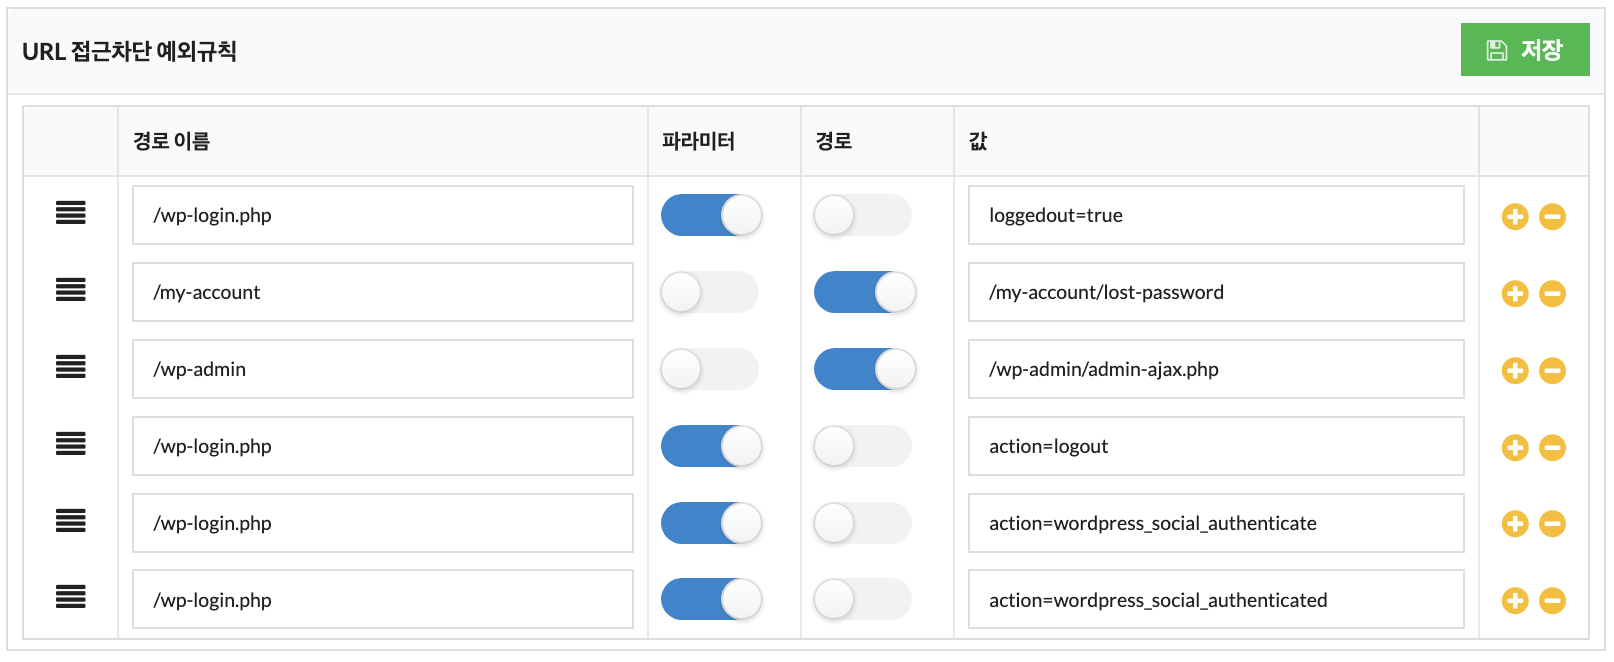Enable 파라미터 toggle in /wp-admin row
The width and height of the screenshot is (1614, 662).
pyautogui.click(x=710, y=369)
